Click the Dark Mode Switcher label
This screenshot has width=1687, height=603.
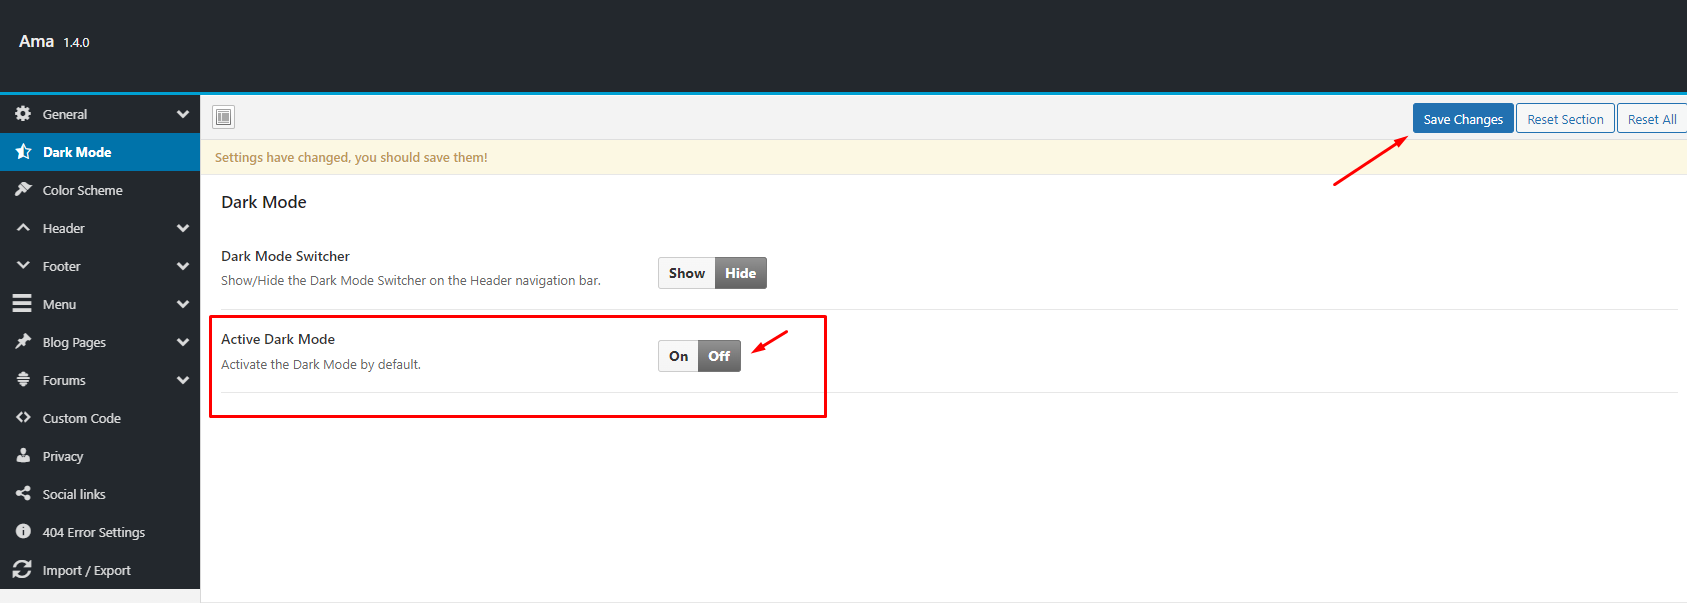tap(285, 256)
